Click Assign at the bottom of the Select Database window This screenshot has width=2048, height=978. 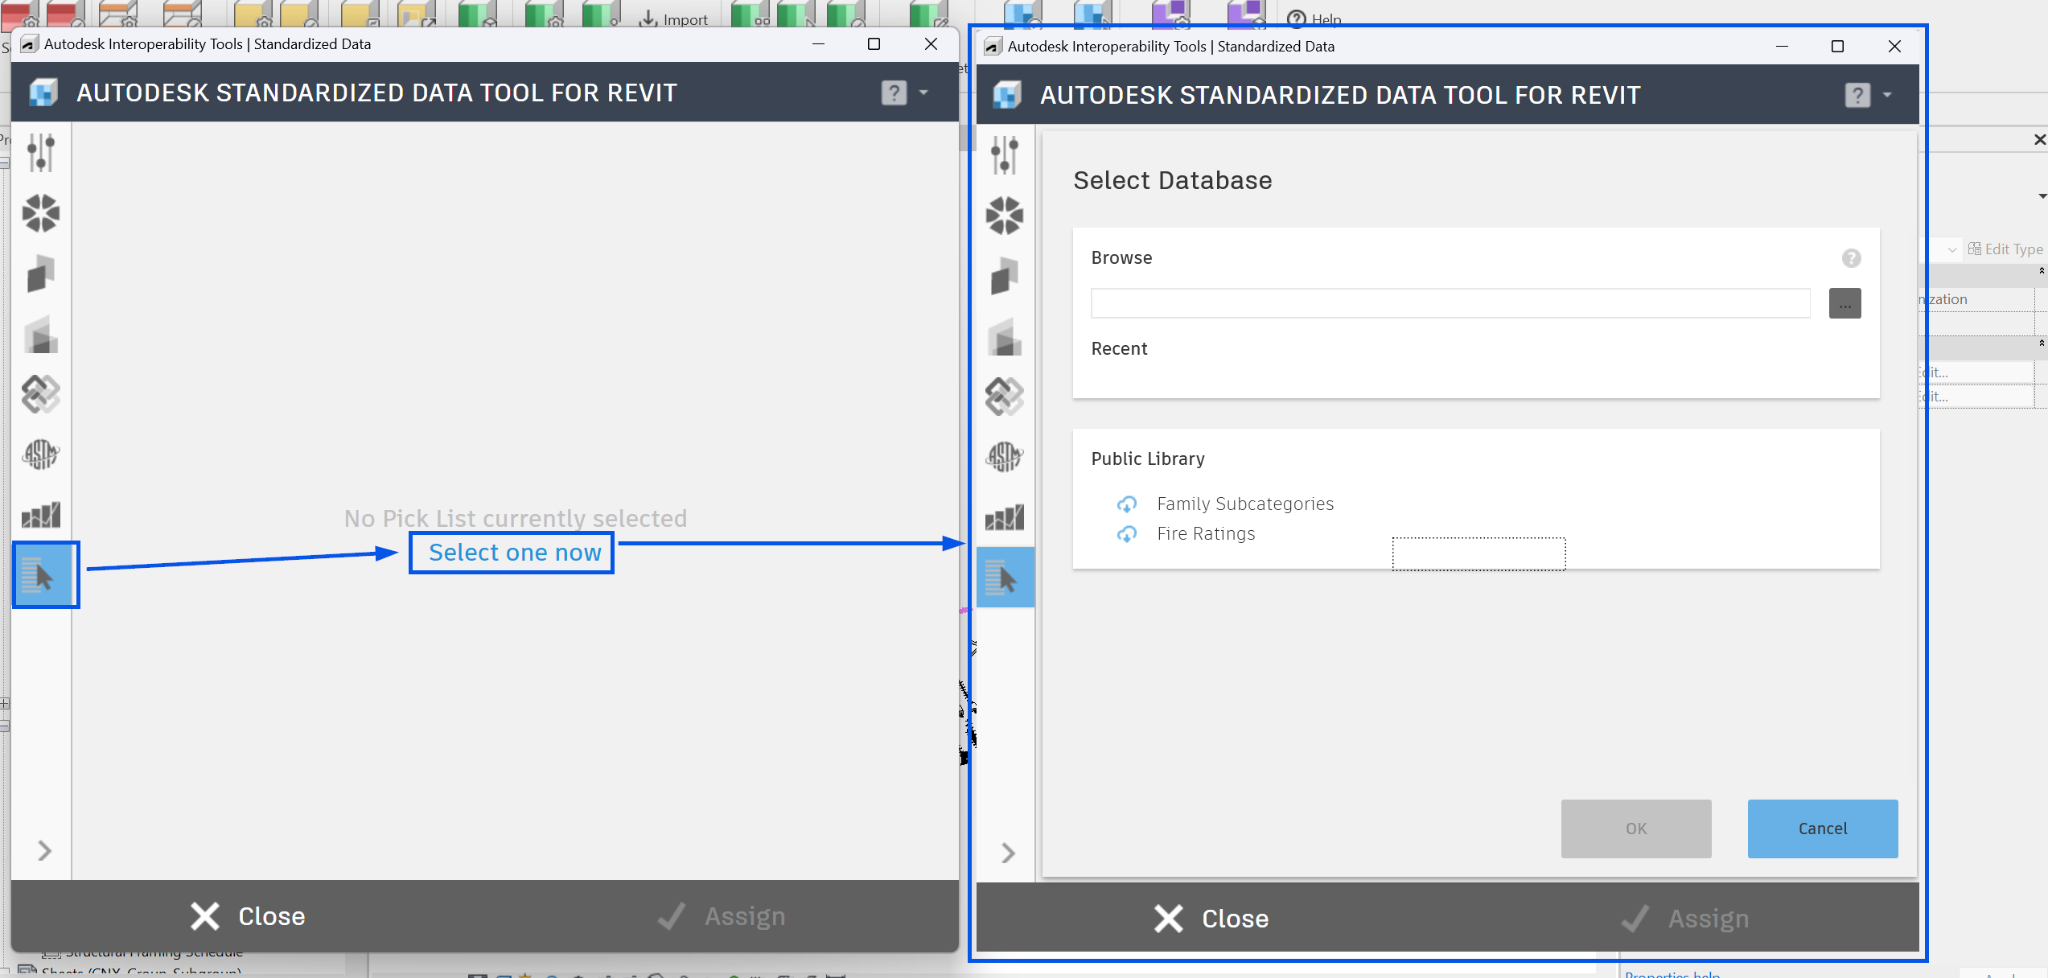point(1686,918)
